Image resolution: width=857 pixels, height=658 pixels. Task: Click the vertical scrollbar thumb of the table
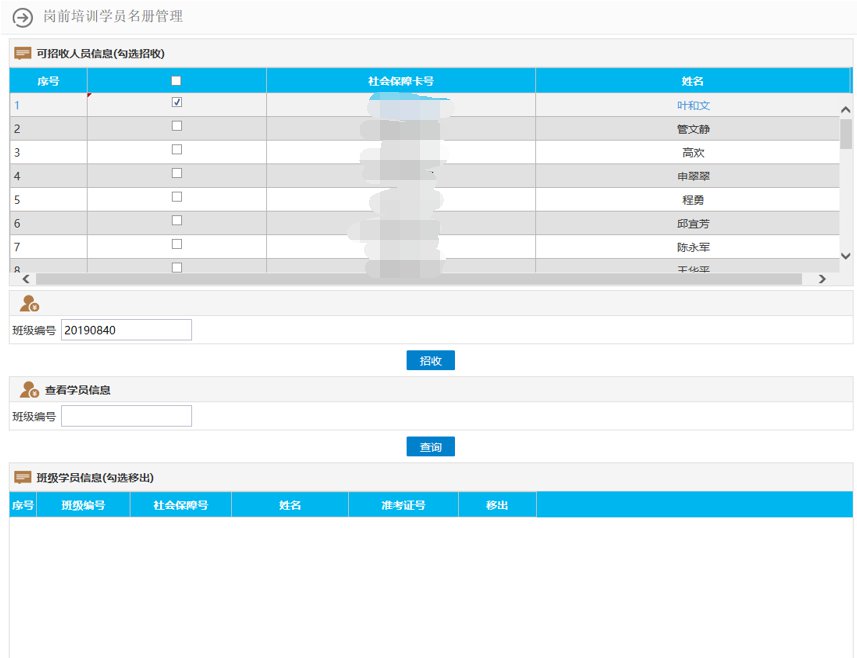click(846, 134)
